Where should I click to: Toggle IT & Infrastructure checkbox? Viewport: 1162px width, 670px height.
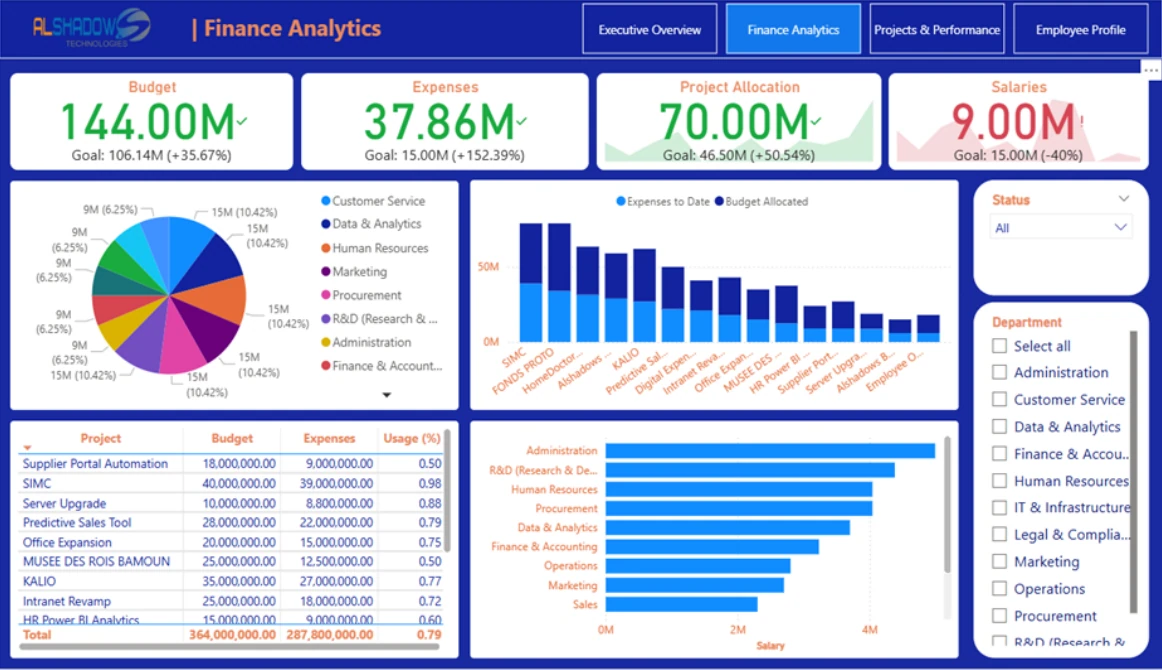point(1000,508)
